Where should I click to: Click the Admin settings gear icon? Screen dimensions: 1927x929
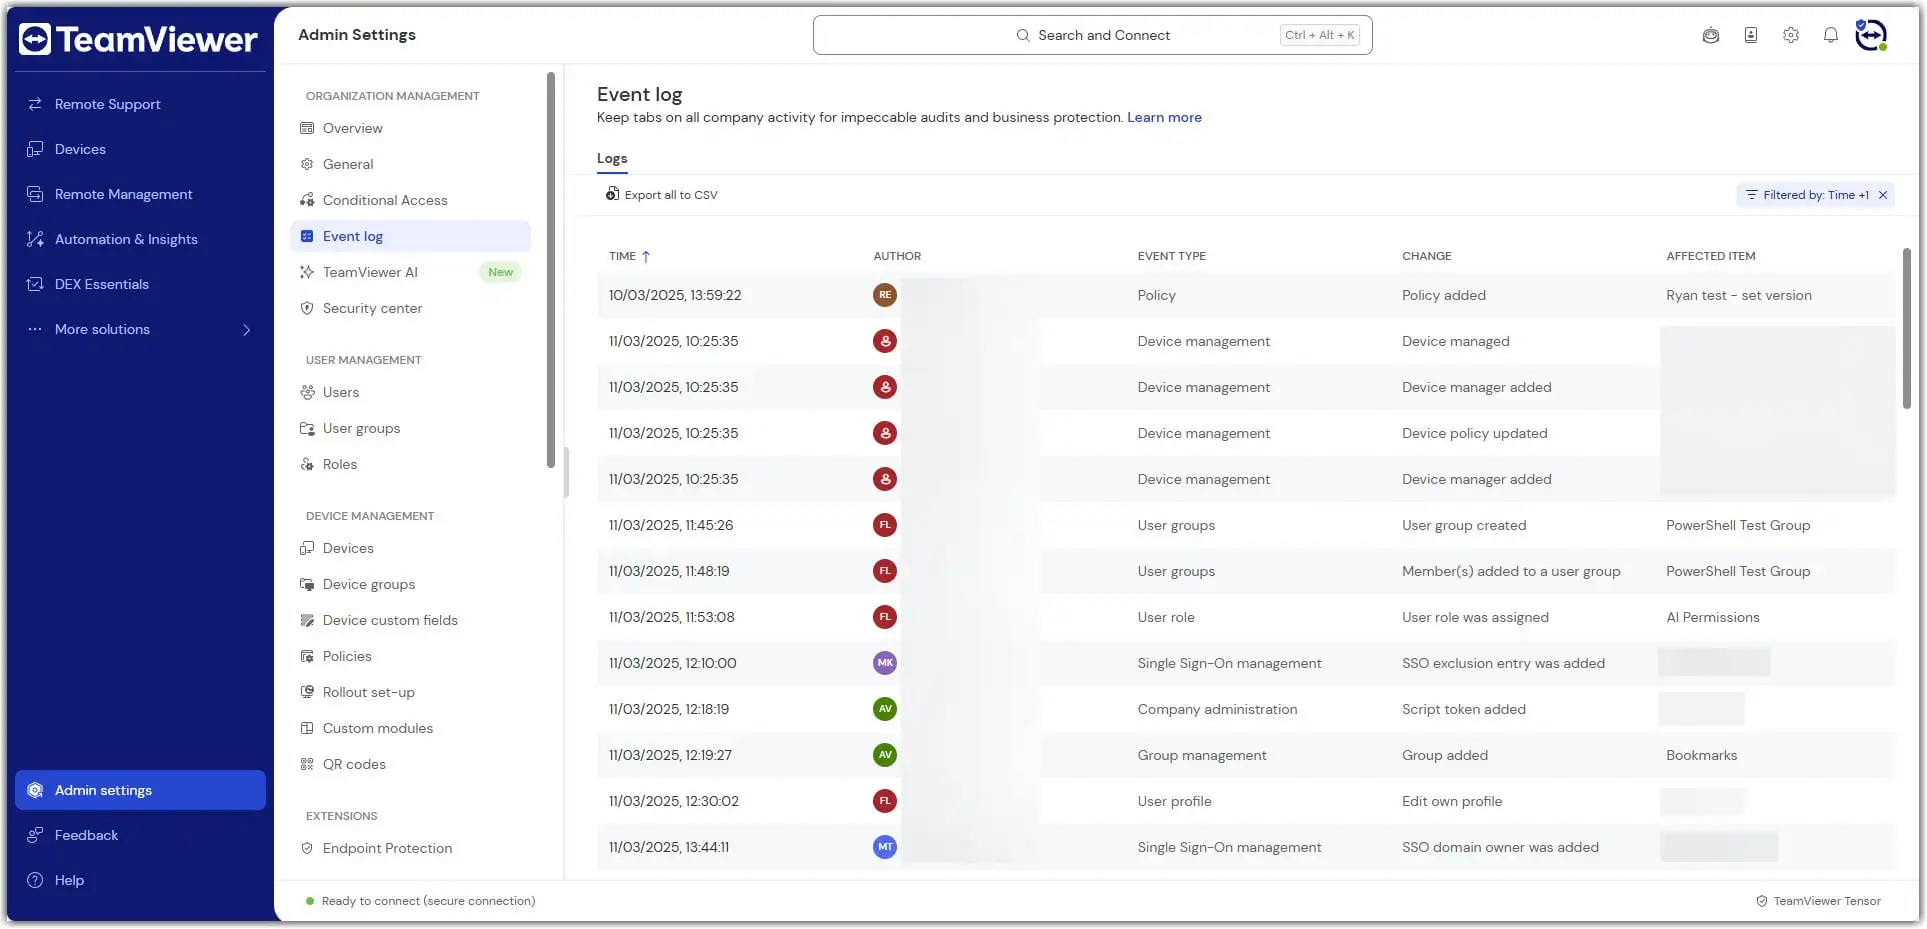(35, 790)
